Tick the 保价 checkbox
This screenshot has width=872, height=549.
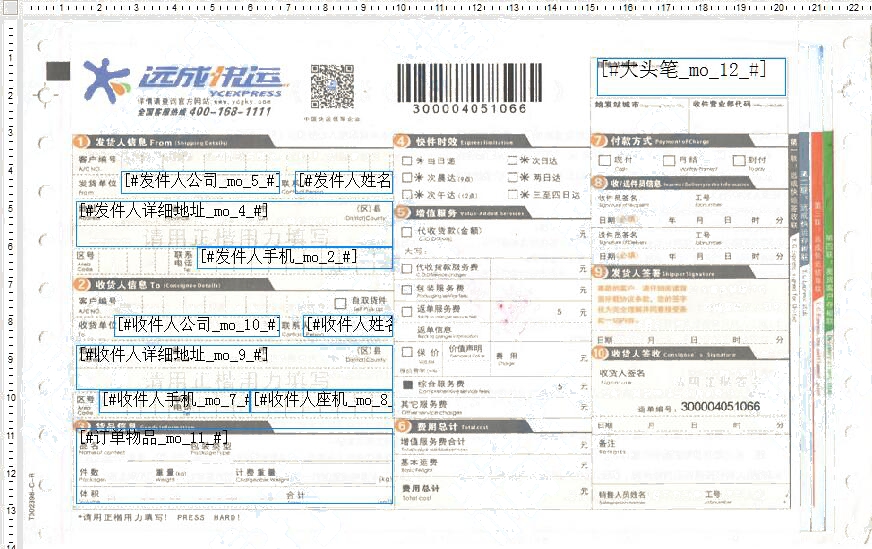(407, 352)
